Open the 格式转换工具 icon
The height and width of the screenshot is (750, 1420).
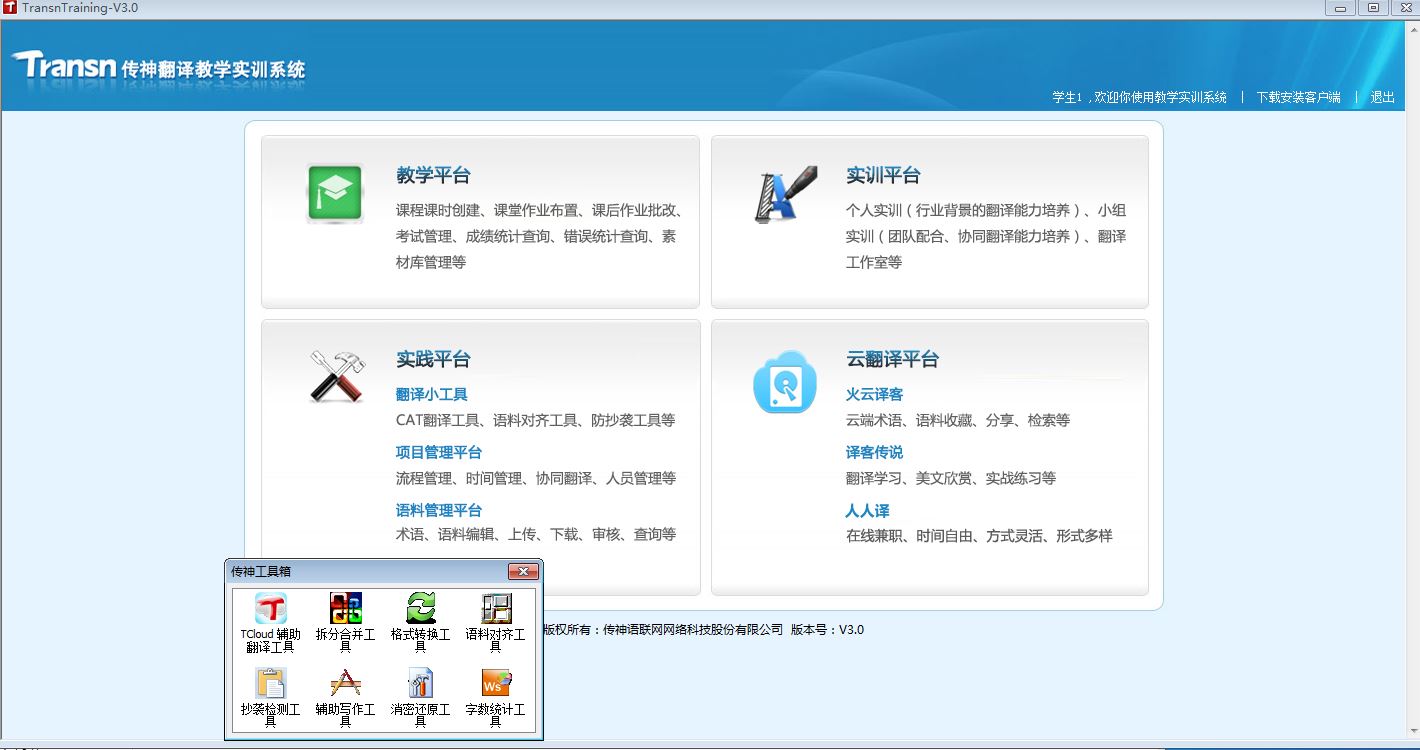(x=421, y=609)
